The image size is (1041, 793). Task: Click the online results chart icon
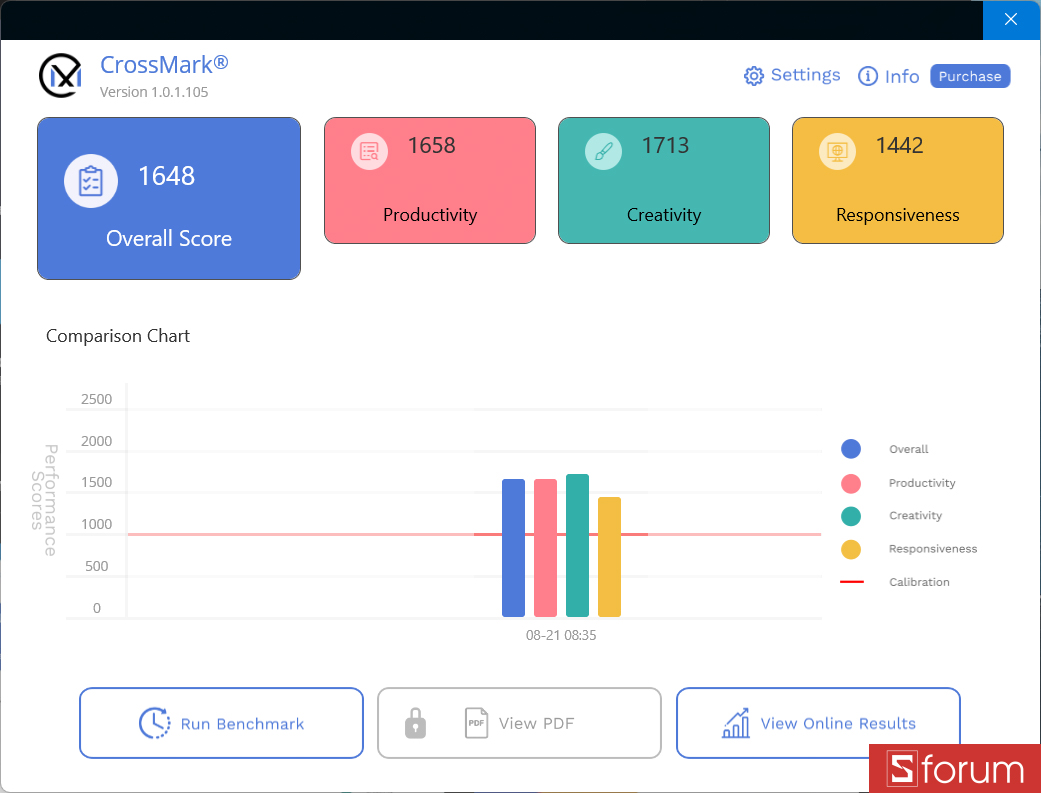click(x=736, y=723)
